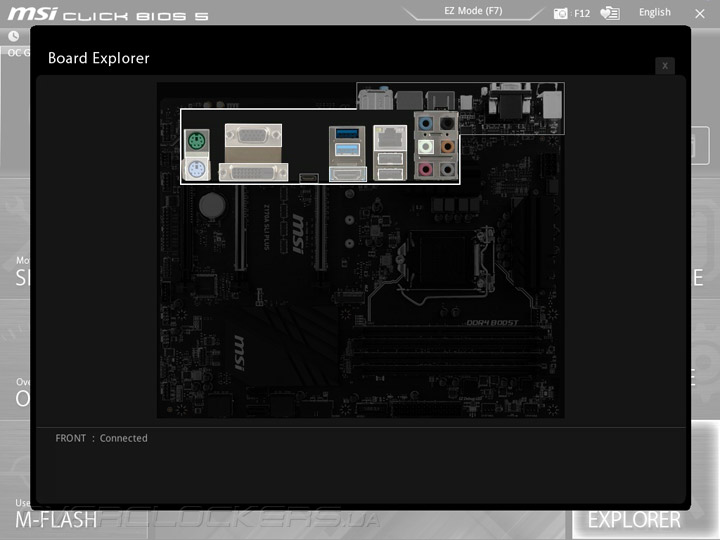Image resolution: width=720 pixels, height=540 pixels.
Task: Click the clock icon behind the dialog
Action: click(14, 36)
